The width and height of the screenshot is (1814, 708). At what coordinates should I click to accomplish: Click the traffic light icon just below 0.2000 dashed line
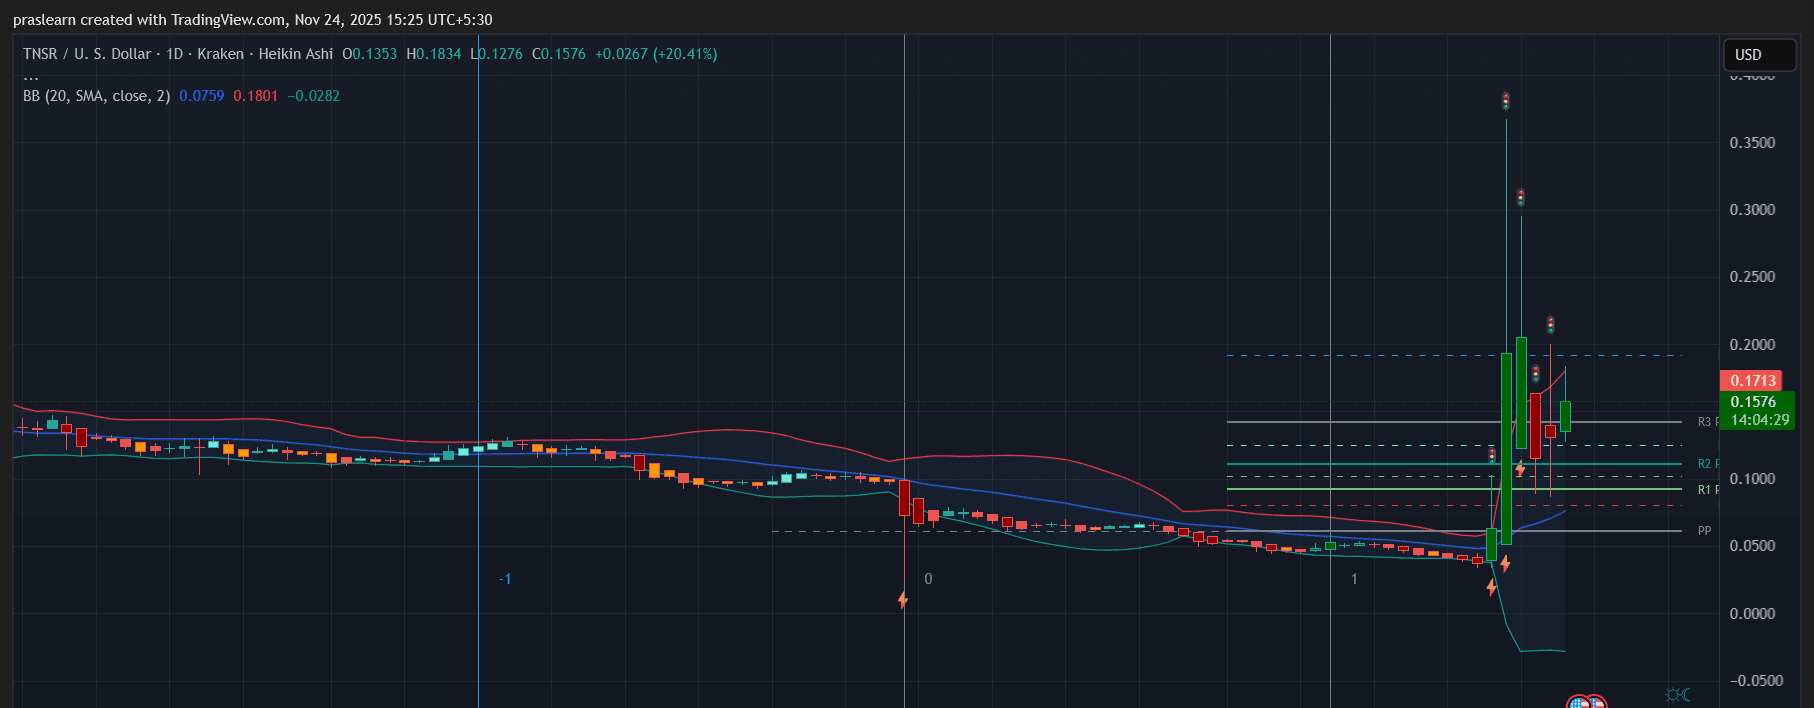[x=1535, y=374]
